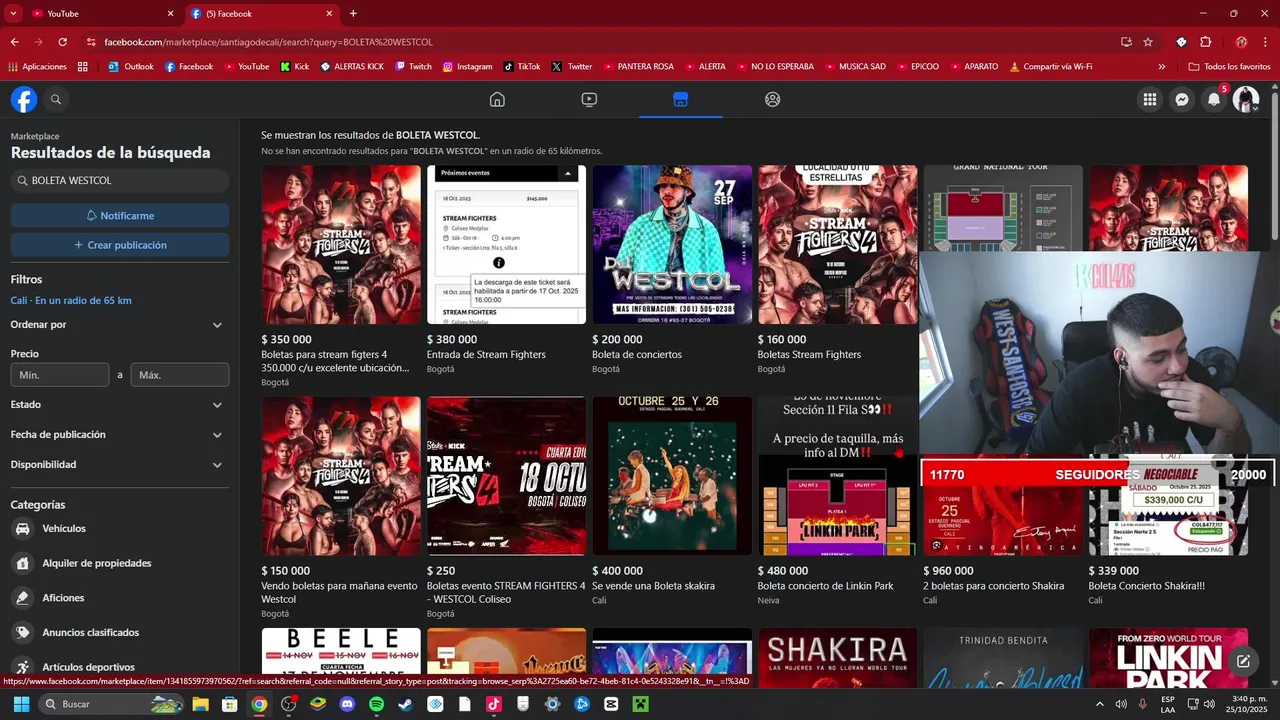Screen dimensions: 1280x720
Task: Change location Cali radius 65 km link
Action: click(71, 301)
